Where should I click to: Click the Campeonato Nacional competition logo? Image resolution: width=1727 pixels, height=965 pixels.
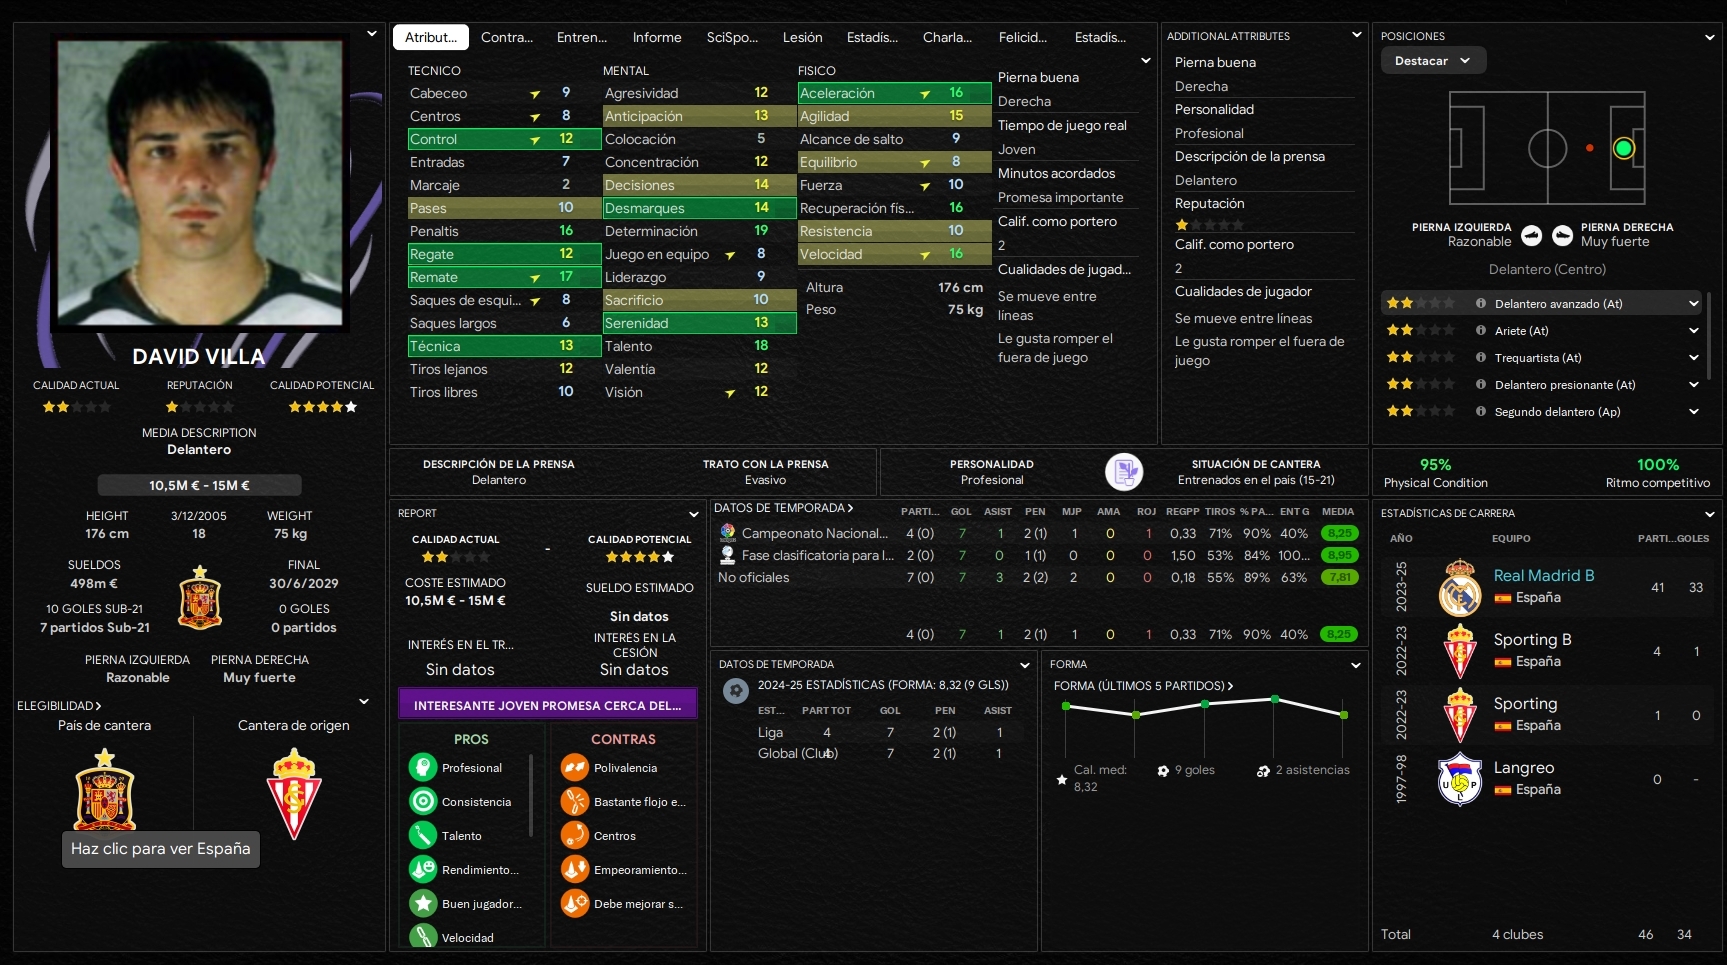tap(728, 533)
